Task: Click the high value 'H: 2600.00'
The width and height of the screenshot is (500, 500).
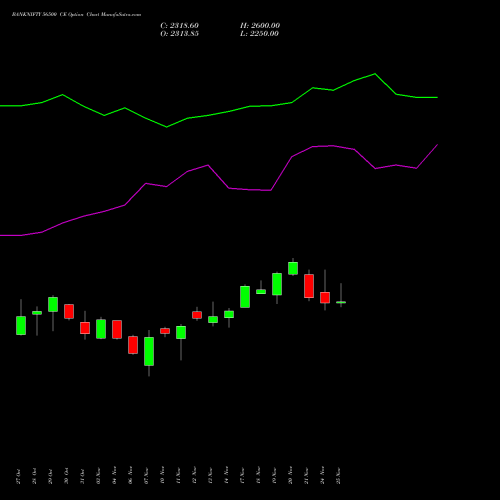Action: click(260, 26)
